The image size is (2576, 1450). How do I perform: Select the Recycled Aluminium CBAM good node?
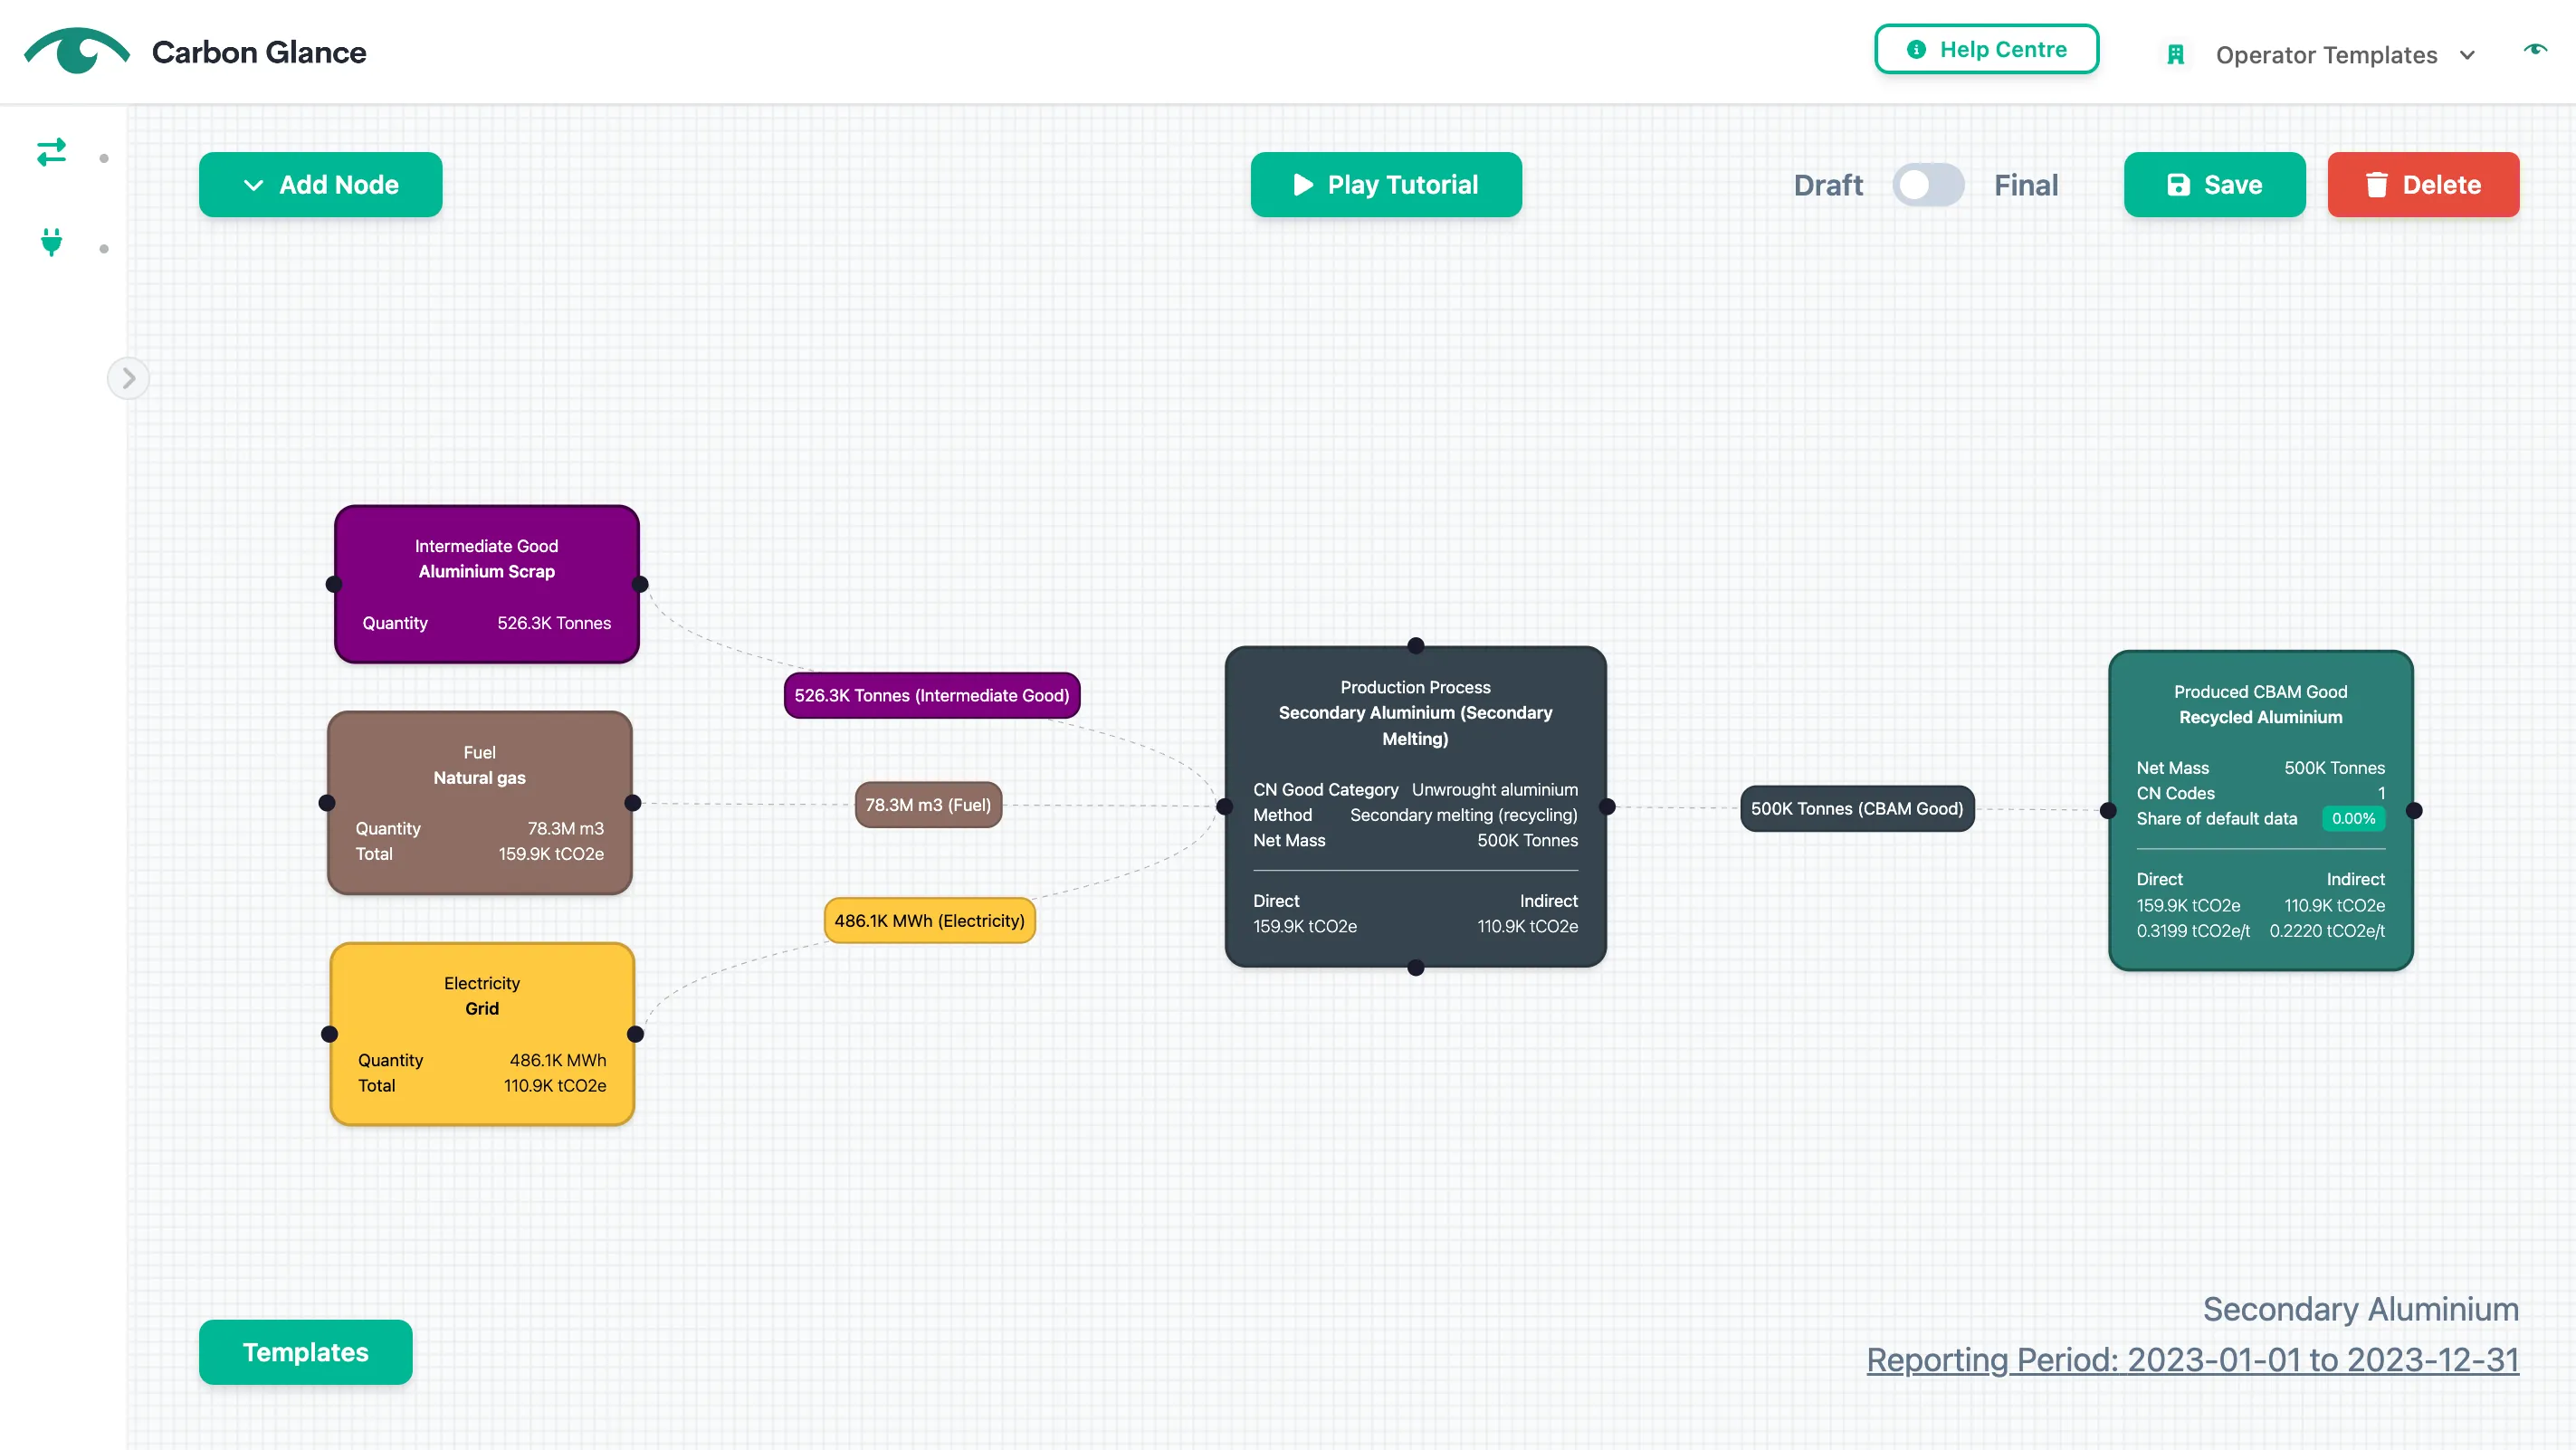[2260, 811]
